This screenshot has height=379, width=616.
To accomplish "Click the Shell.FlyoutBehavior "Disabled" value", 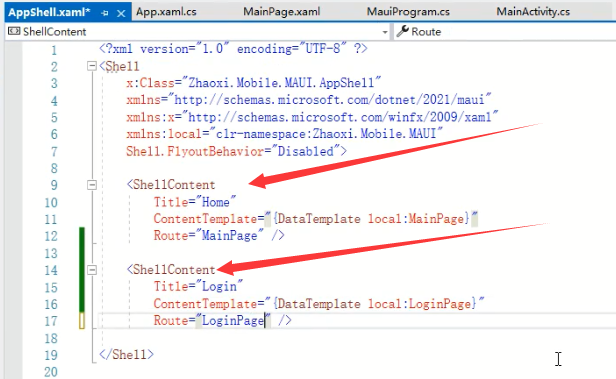I will tap(305, 151).
